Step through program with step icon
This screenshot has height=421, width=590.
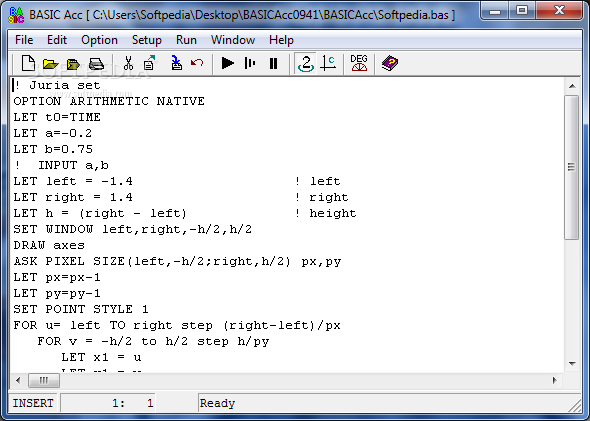(250, 63)
